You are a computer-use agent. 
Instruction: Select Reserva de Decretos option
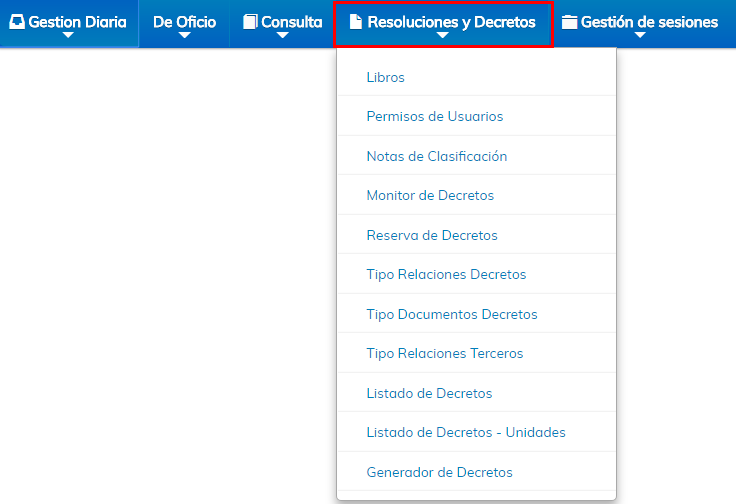click(x=476, y=235)
